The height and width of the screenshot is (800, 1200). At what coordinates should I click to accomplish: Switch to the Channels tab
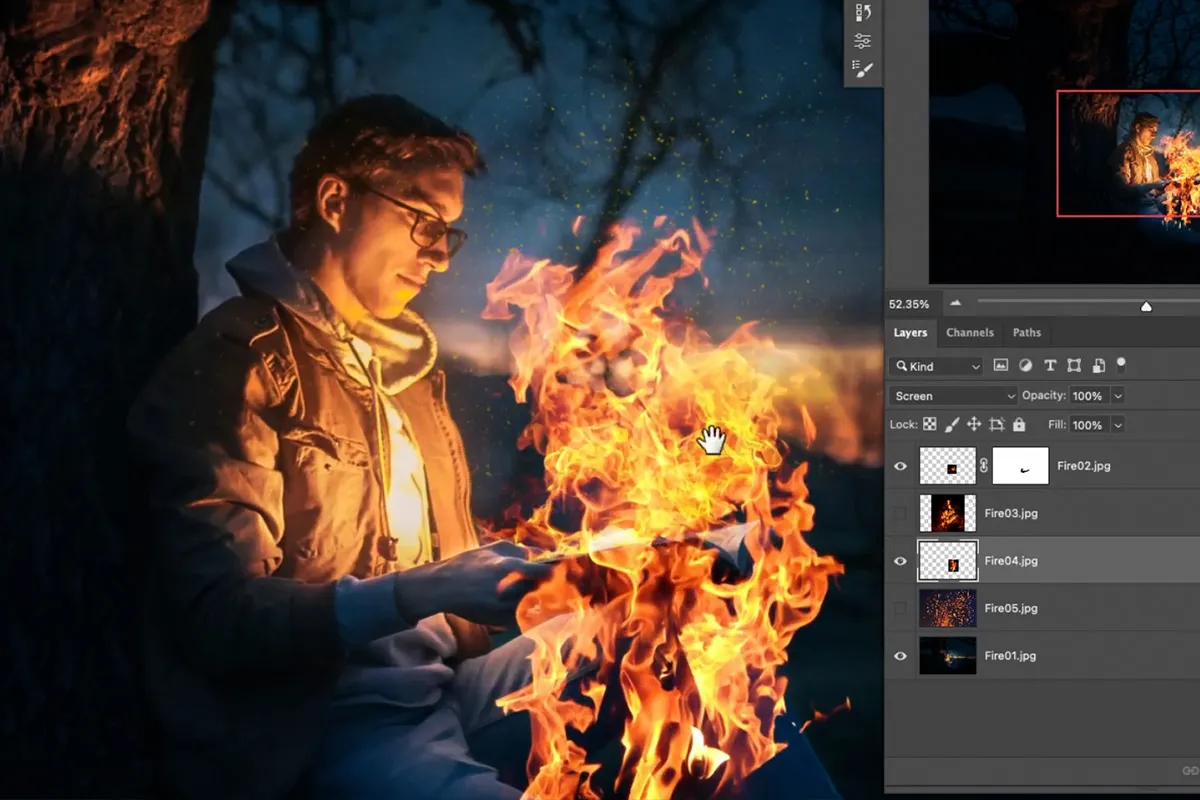point(969,332)
